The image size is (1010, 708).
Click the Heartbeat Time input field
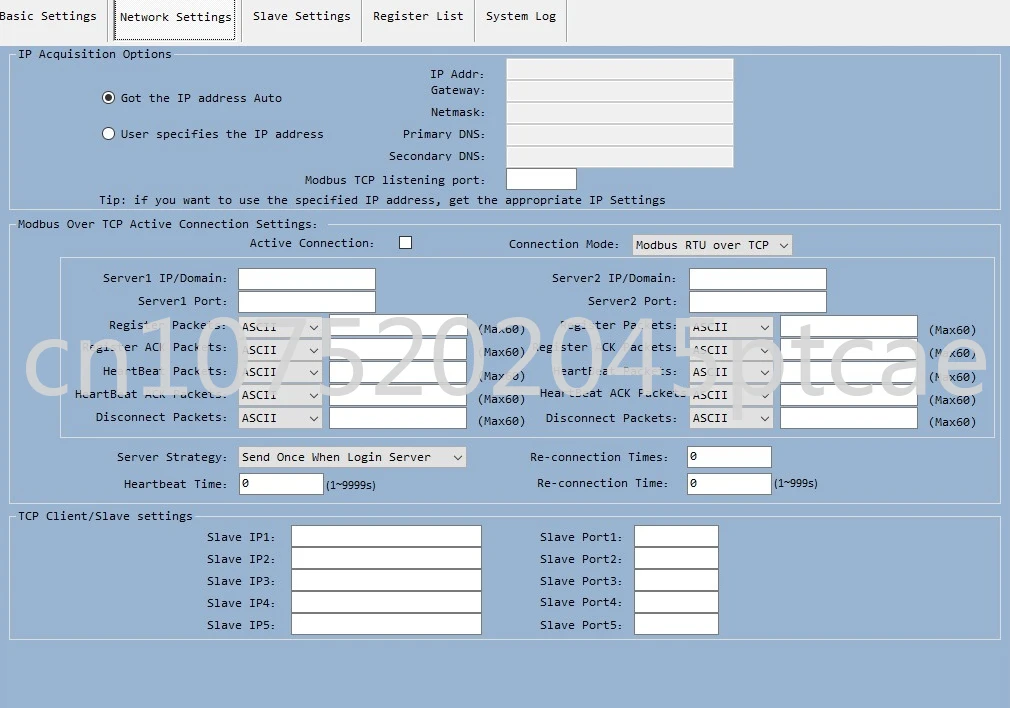click(281, 484)
